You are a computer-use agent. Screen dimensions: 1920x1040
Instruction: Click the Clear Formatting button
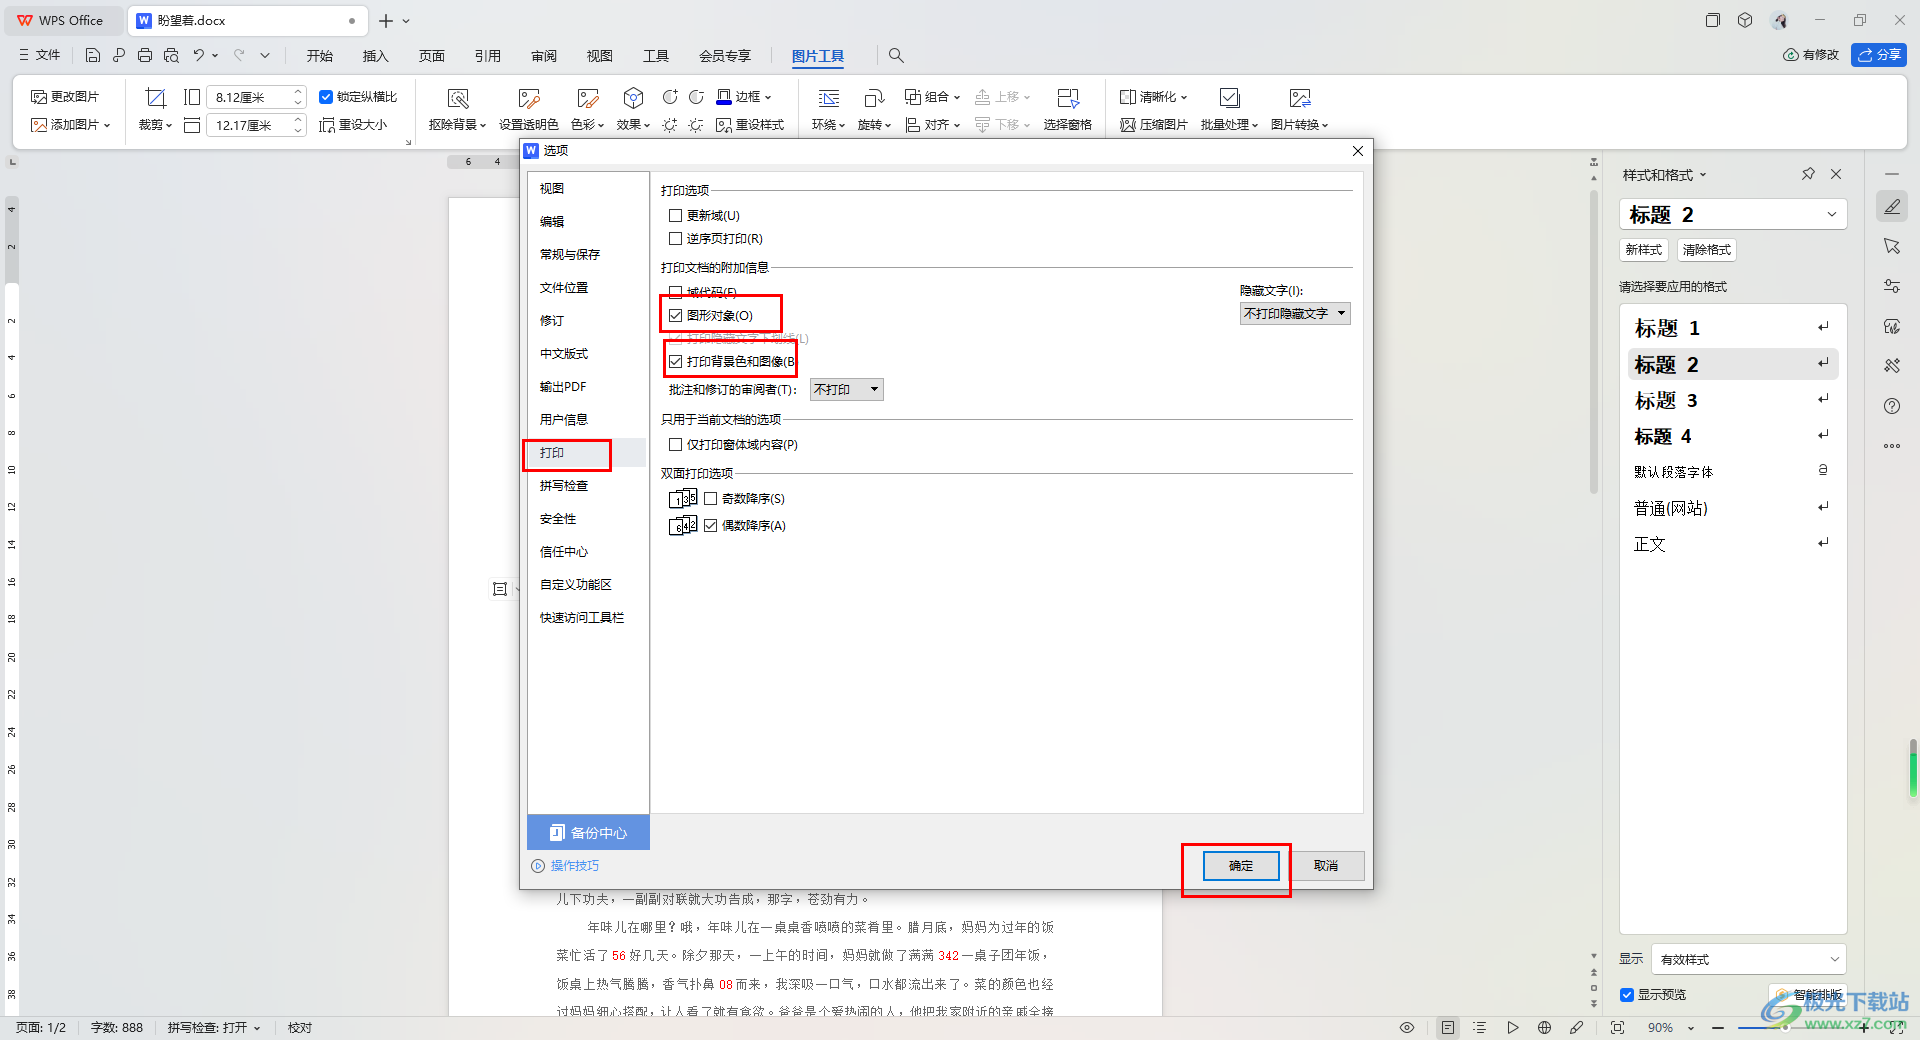[1706, 250]
